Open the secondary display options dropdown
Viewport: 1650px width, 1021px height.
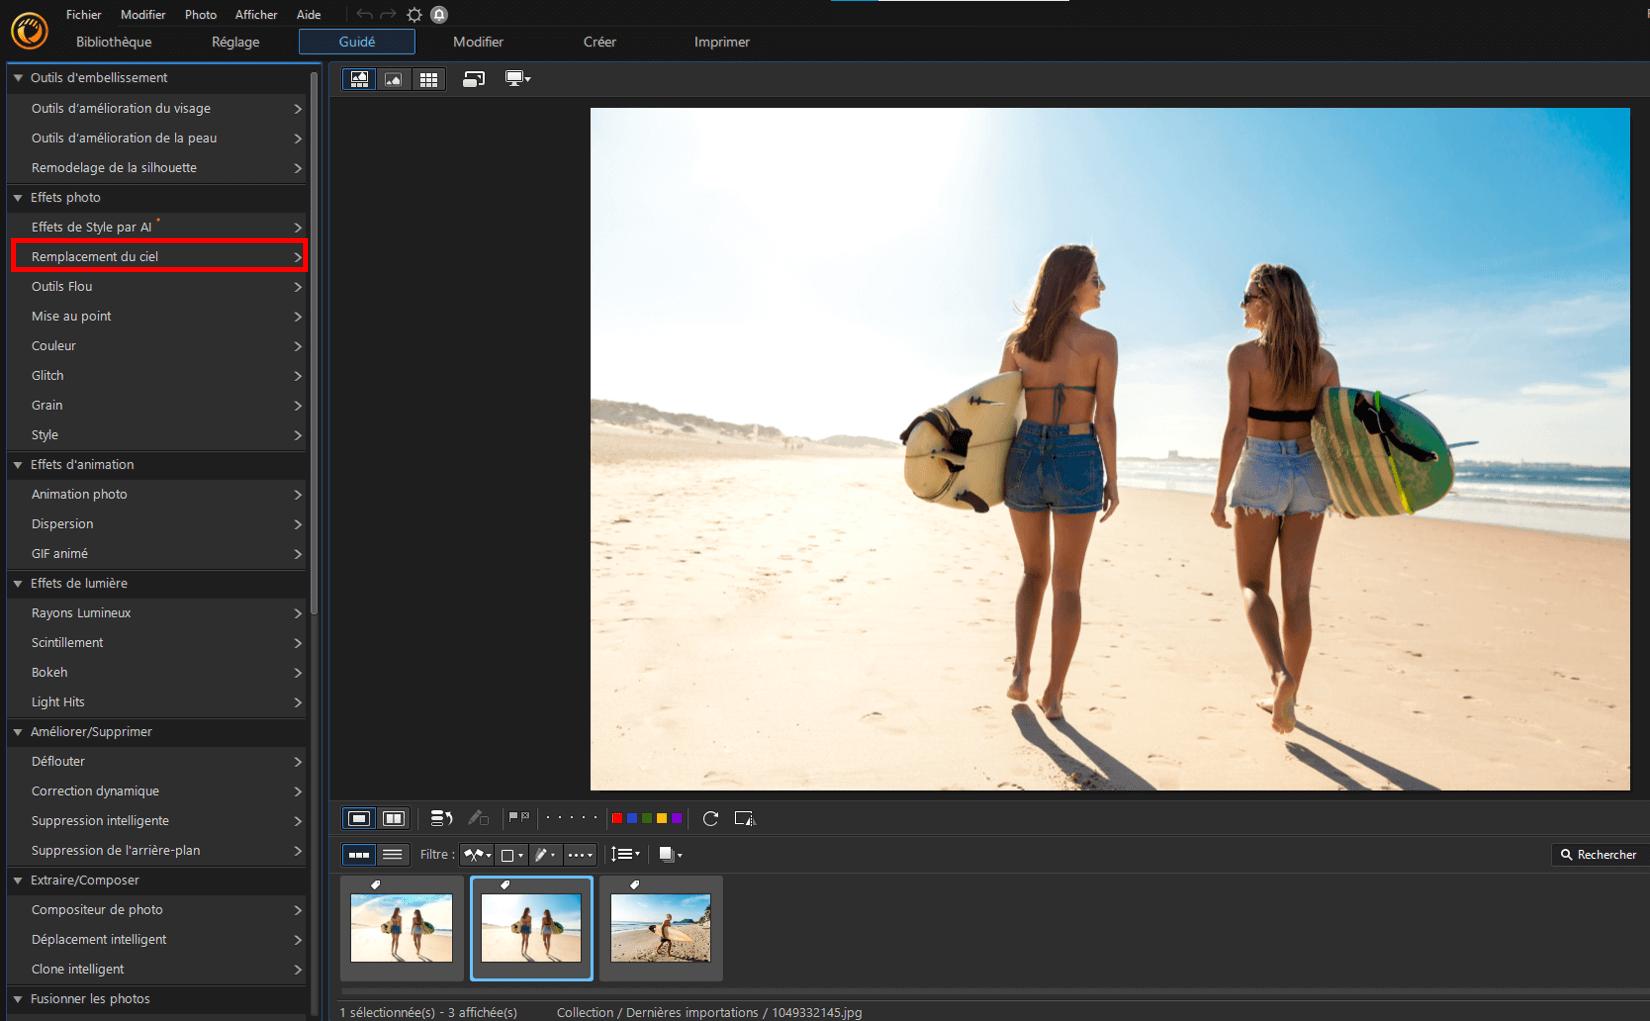[x=517, y=78]
